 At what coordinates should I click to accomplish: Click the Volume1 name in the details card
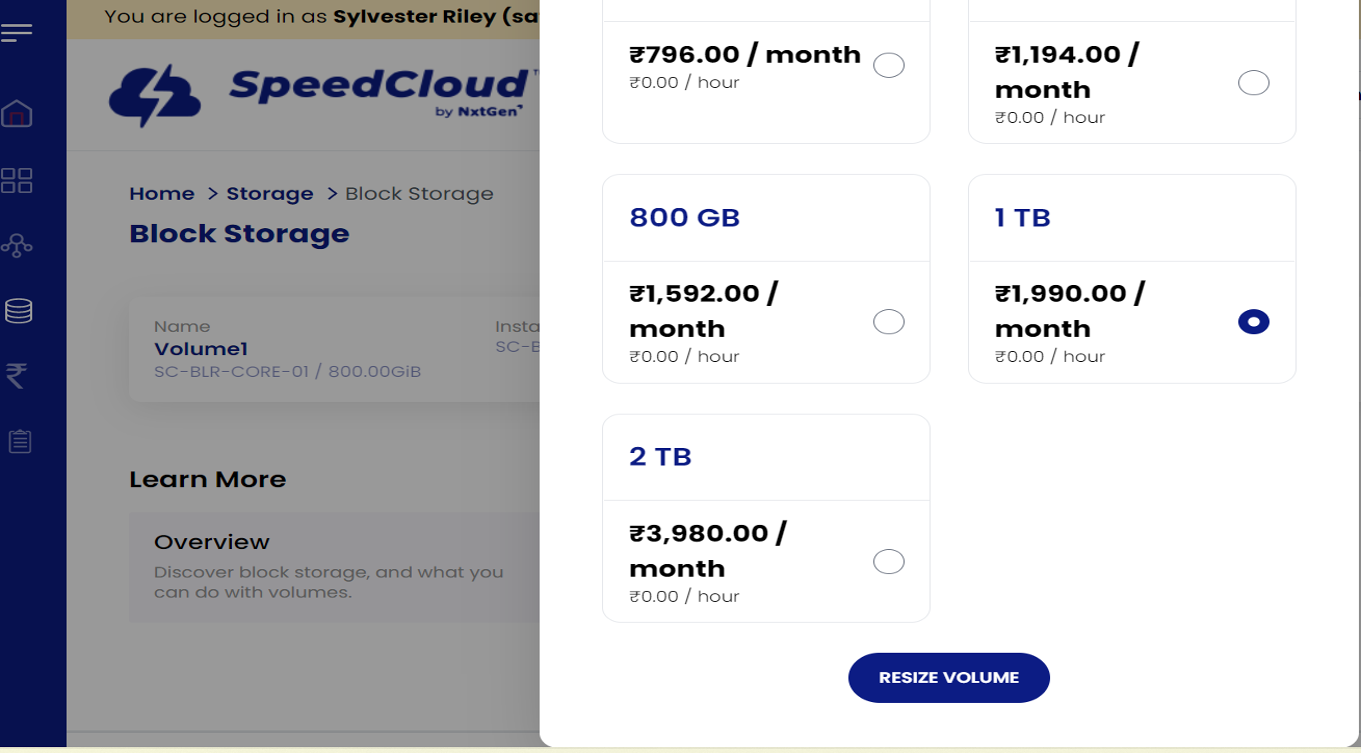pyautogui.click(x=200, y=348)
